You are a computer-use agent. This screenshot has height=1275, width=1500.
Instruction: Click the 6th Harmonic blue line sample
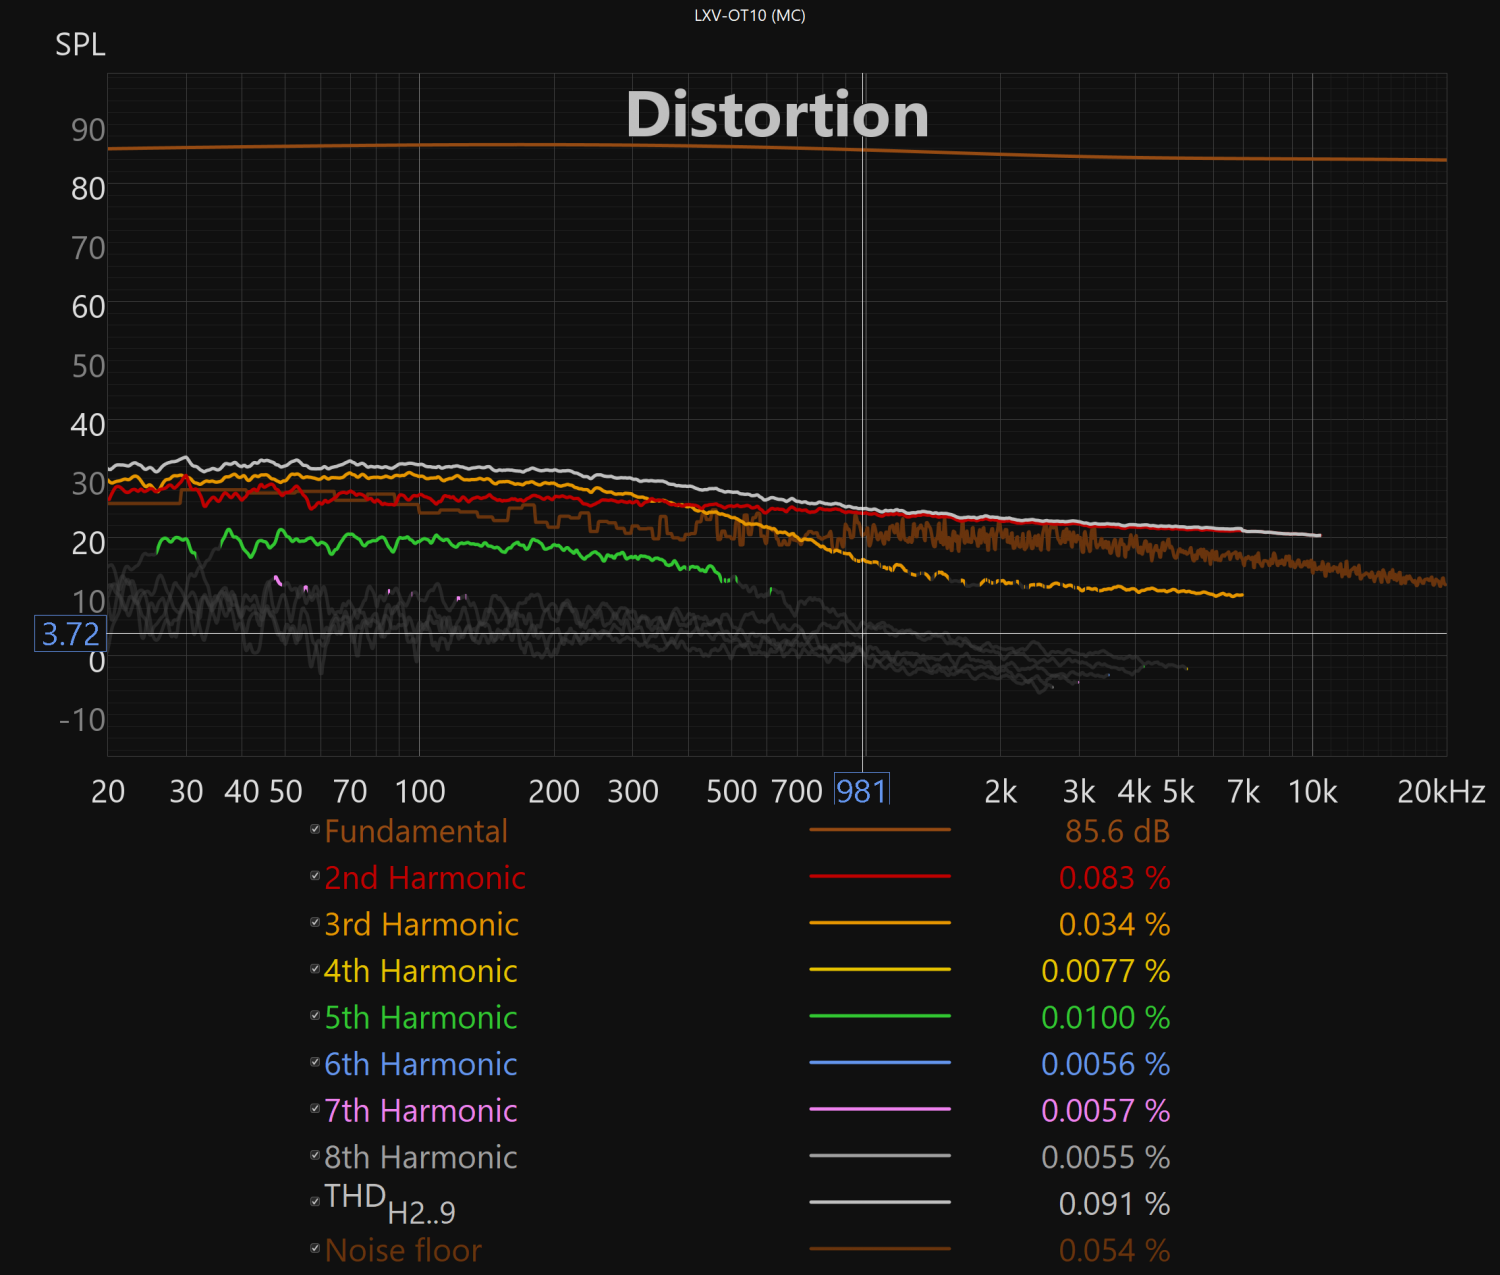tap(880, 1062)
